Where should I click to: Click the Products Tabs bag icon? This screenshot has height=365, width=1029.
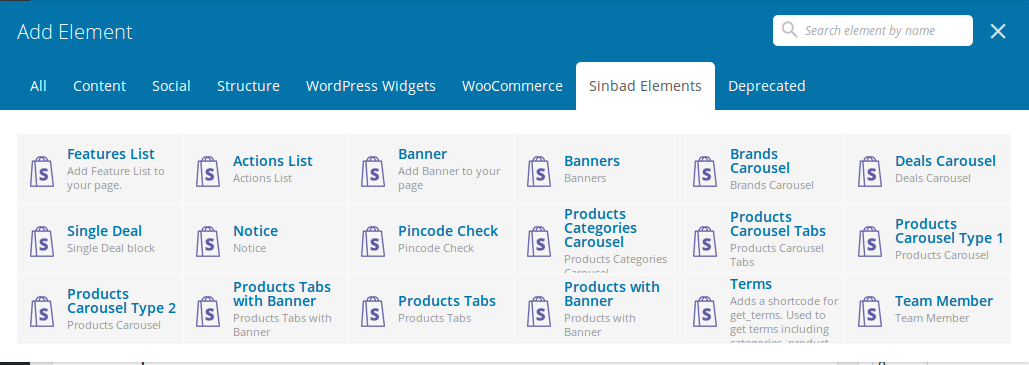tap(373, 311)
